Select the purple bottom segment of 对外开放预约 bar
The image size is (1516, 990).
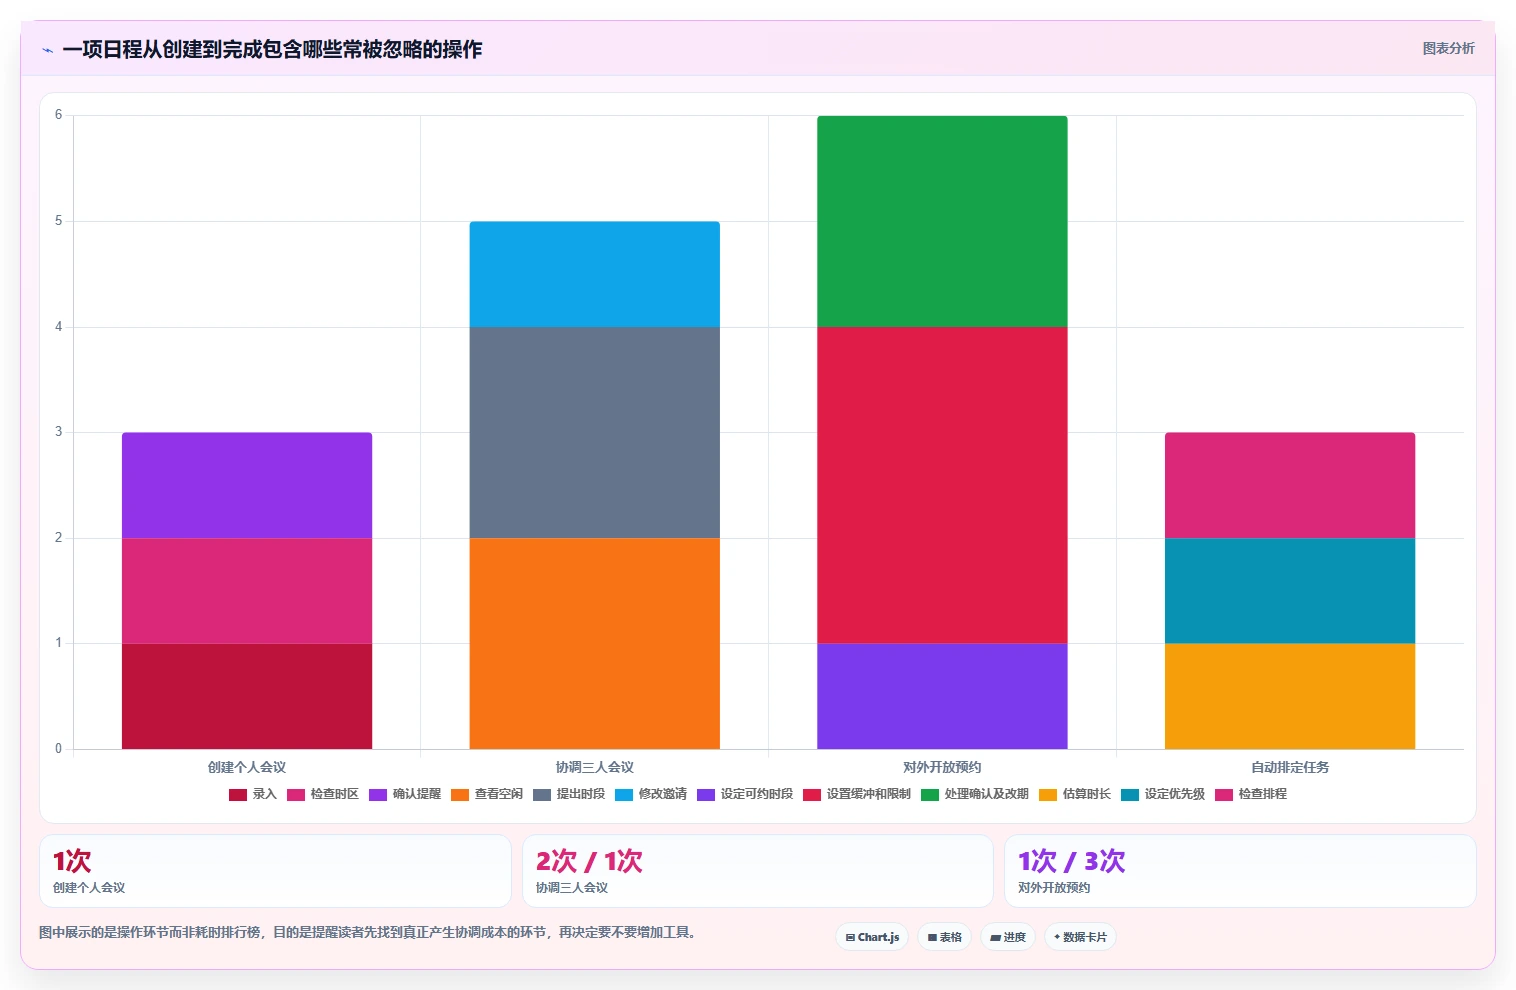pos(942,696)
